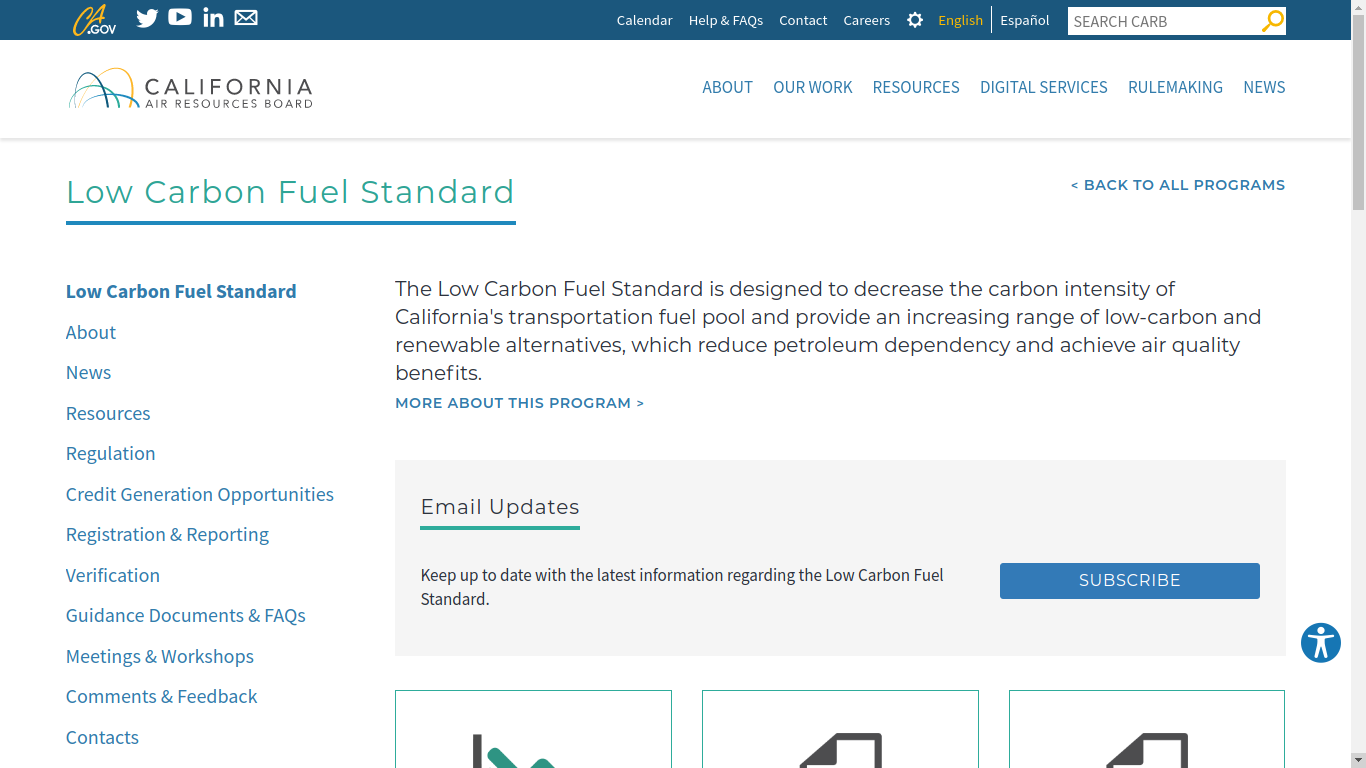The width and height of the screenshot is (1366, 768).
Task: Open the About navigation menu
Action: [x=727, y=87]
